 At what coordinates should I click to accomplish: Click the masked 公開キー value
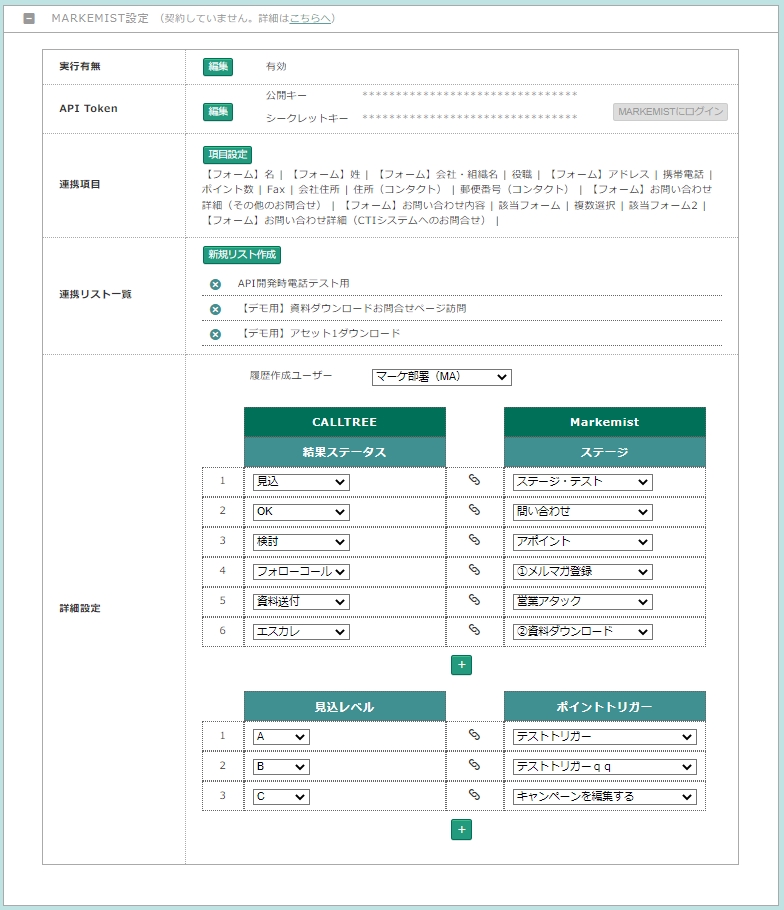pyautogui.click(x=469, y=95)
